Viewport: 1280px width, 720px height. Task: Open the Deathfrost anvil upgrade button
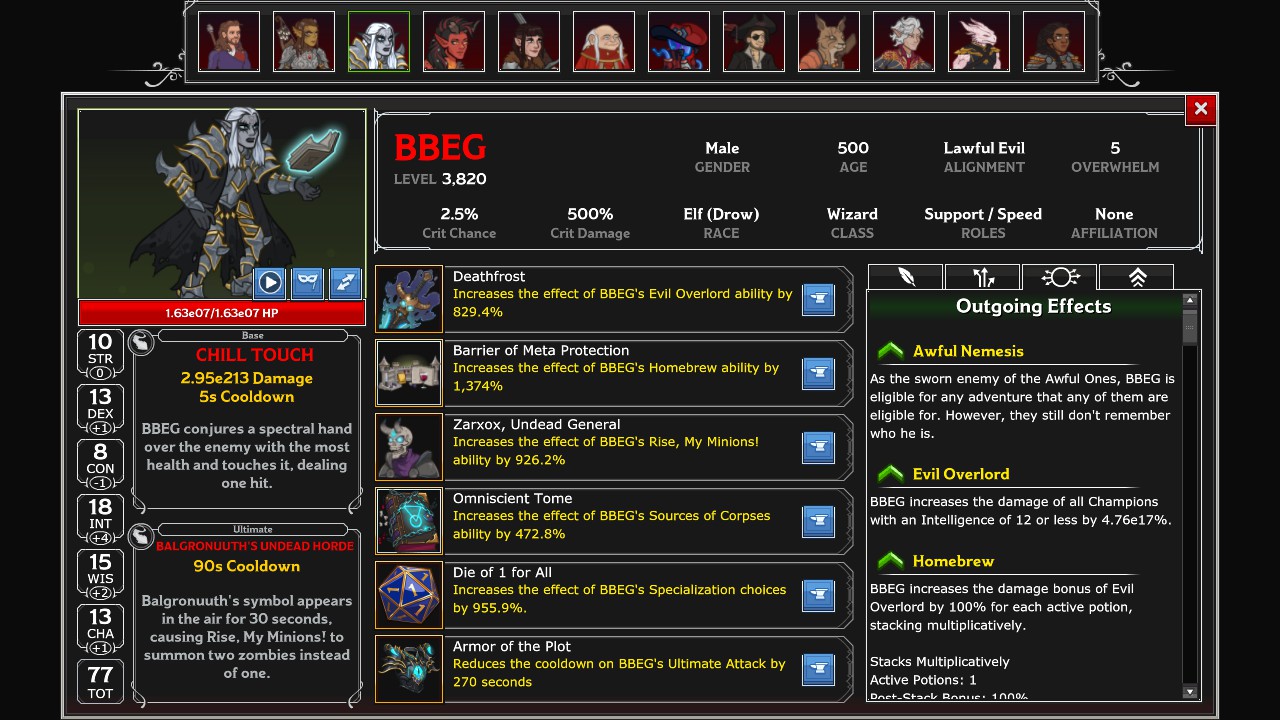click(818, 299)
